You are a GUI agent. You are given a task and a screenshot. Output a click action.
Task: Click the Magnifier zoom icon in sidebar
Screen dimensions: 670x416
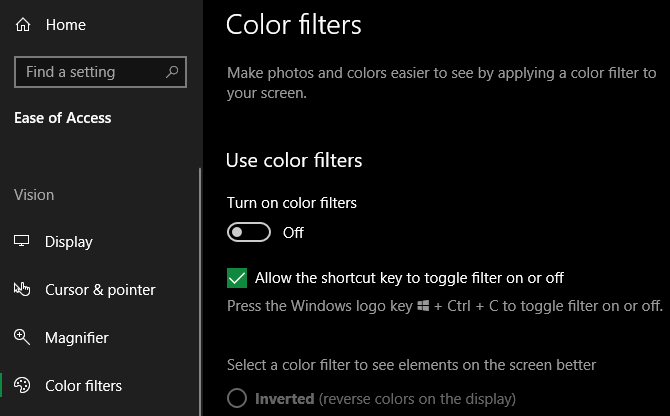tap(23, 338)
